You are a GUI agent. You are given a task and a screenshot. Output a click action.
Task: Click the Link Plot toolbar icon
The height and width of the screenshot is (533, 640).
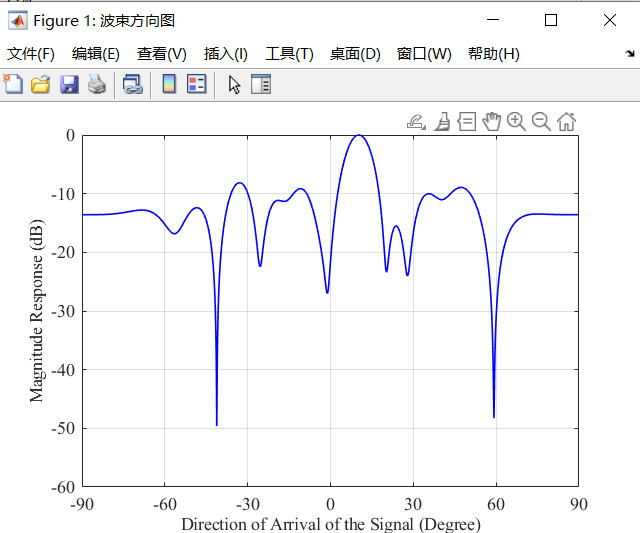pyautogui.click(x=133, y=84)
